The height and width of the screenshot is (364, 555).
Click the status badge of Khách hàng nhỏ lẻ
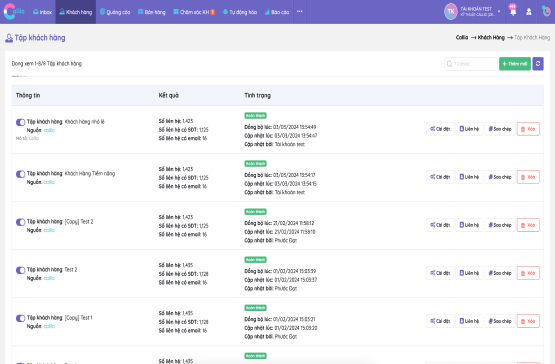(255, 115)
